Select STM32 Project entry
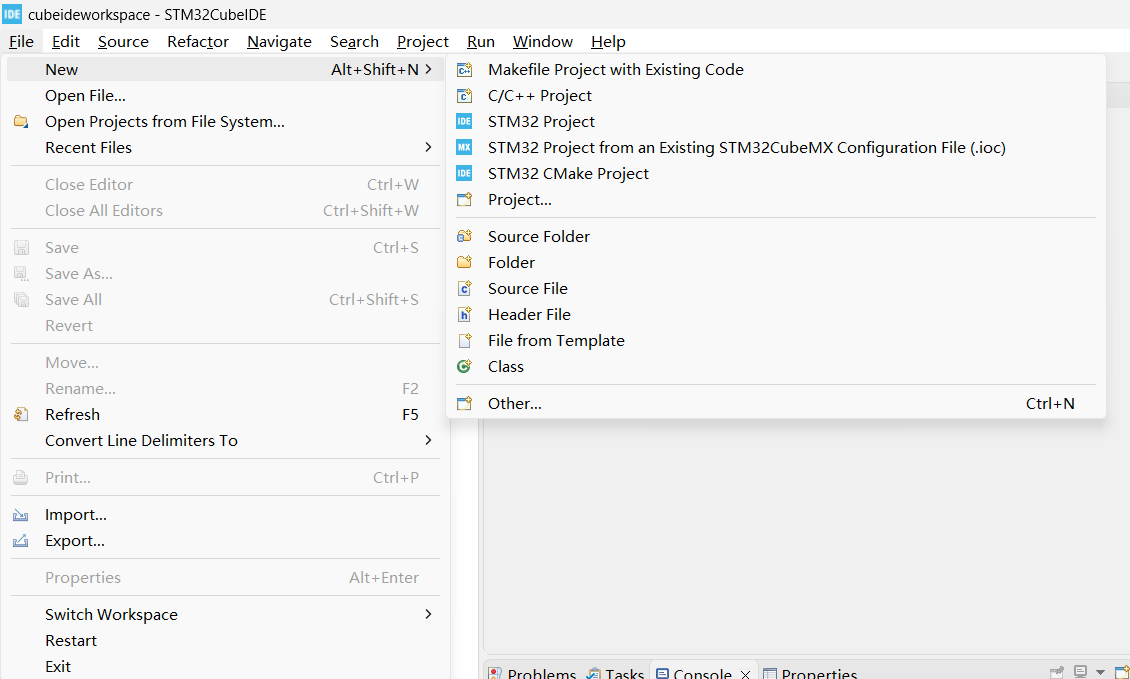 tap(775, 122)
